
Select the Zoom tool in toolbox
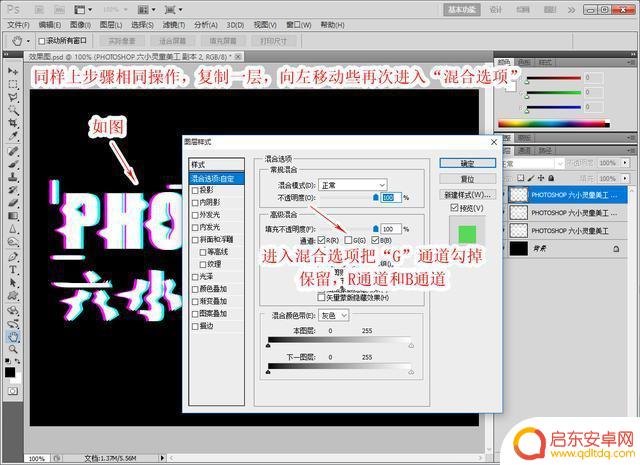click(x=13, y=349)
